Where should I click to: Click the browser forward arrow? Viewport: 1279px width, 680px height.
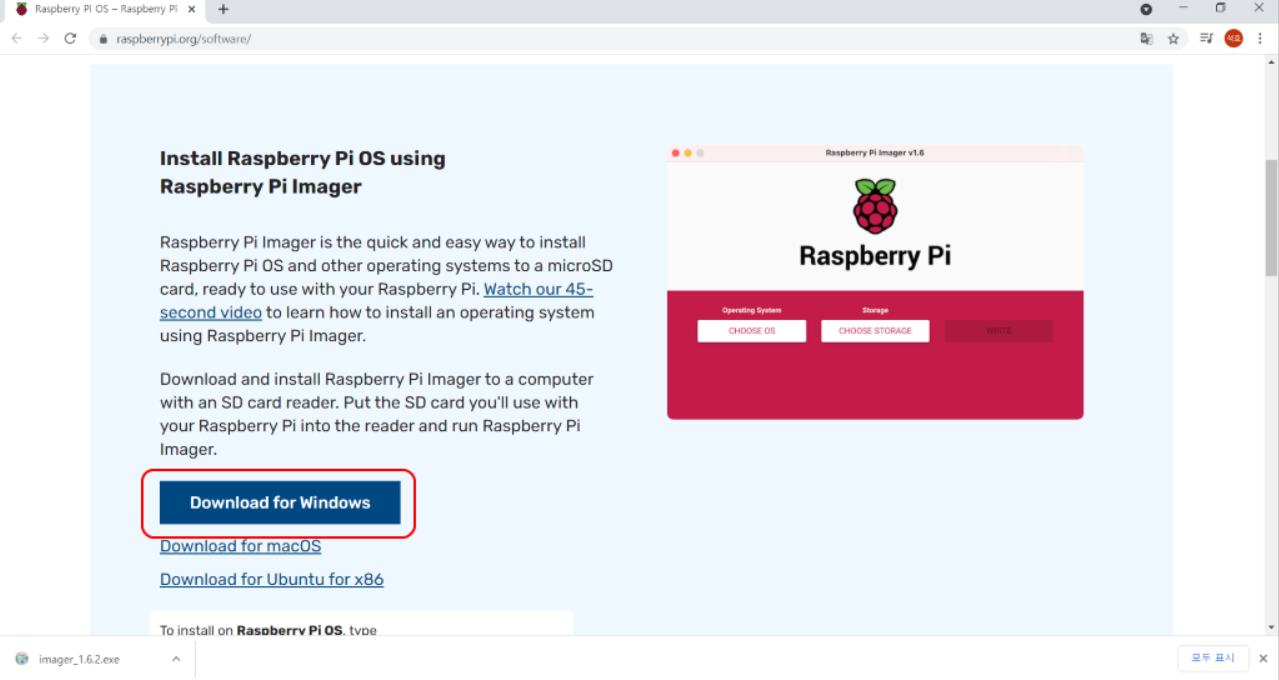[x=43, y=38]
